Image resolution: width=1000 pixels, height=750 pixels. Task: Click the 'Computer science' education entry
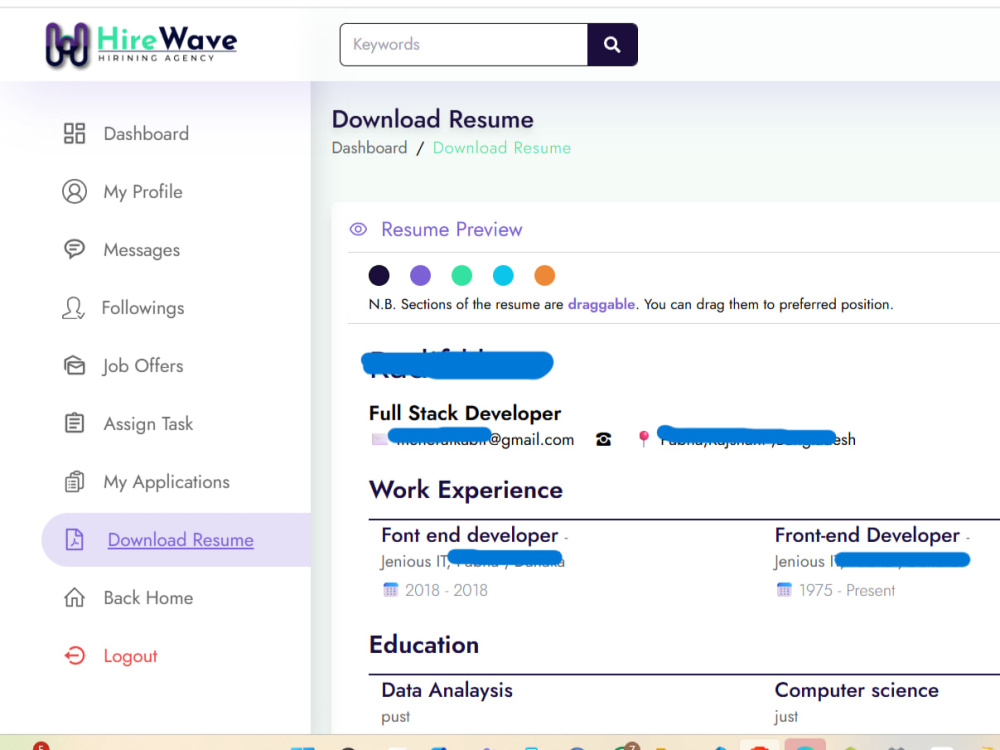point(857,690)
